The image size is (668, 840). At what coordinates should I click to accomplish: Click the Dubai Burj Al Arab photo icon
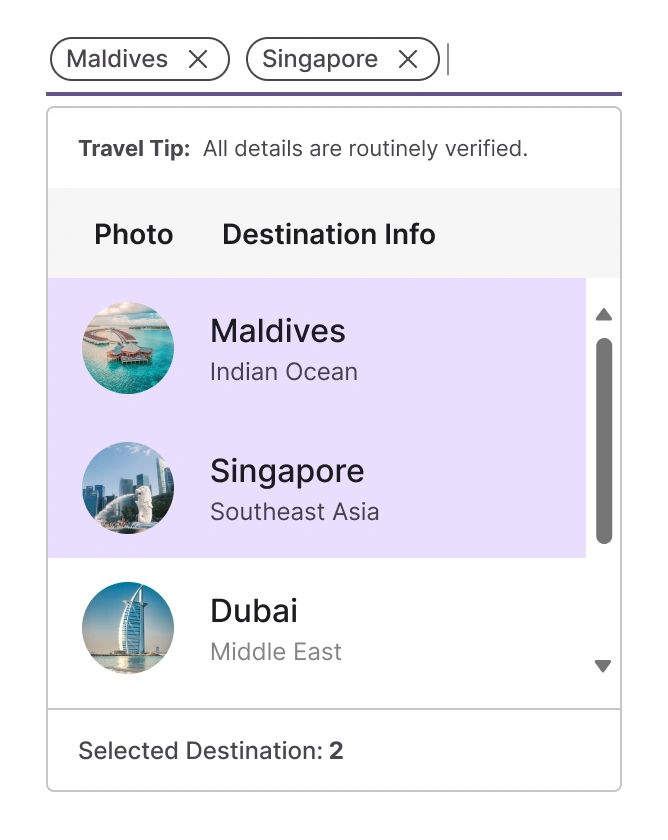(x=128, y=628)
